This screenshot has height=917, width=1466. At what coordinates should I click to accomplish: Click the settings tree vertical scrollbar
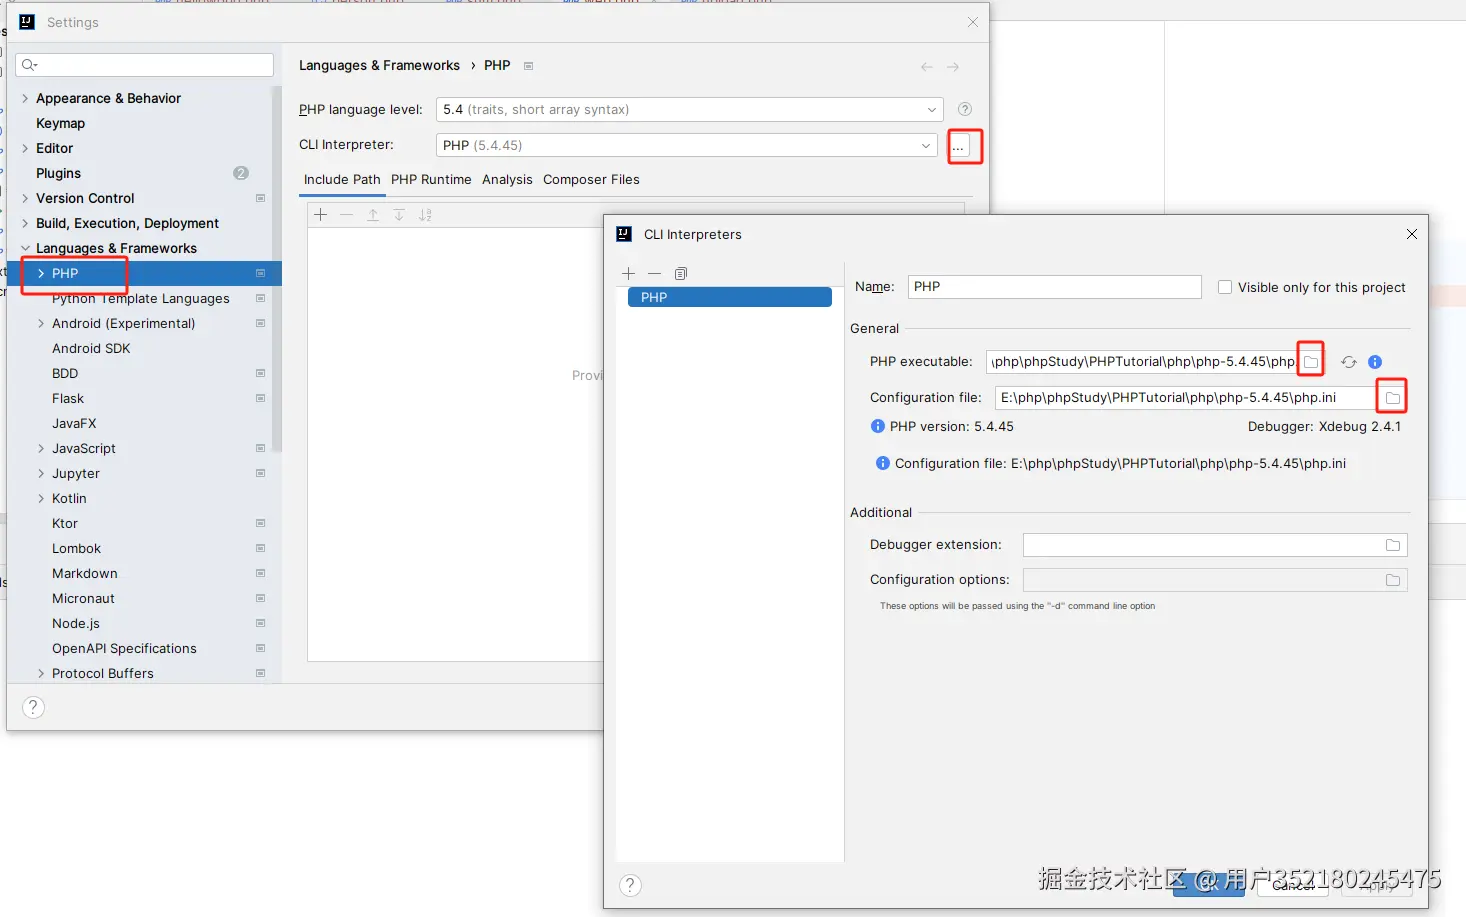click(277, 270)
